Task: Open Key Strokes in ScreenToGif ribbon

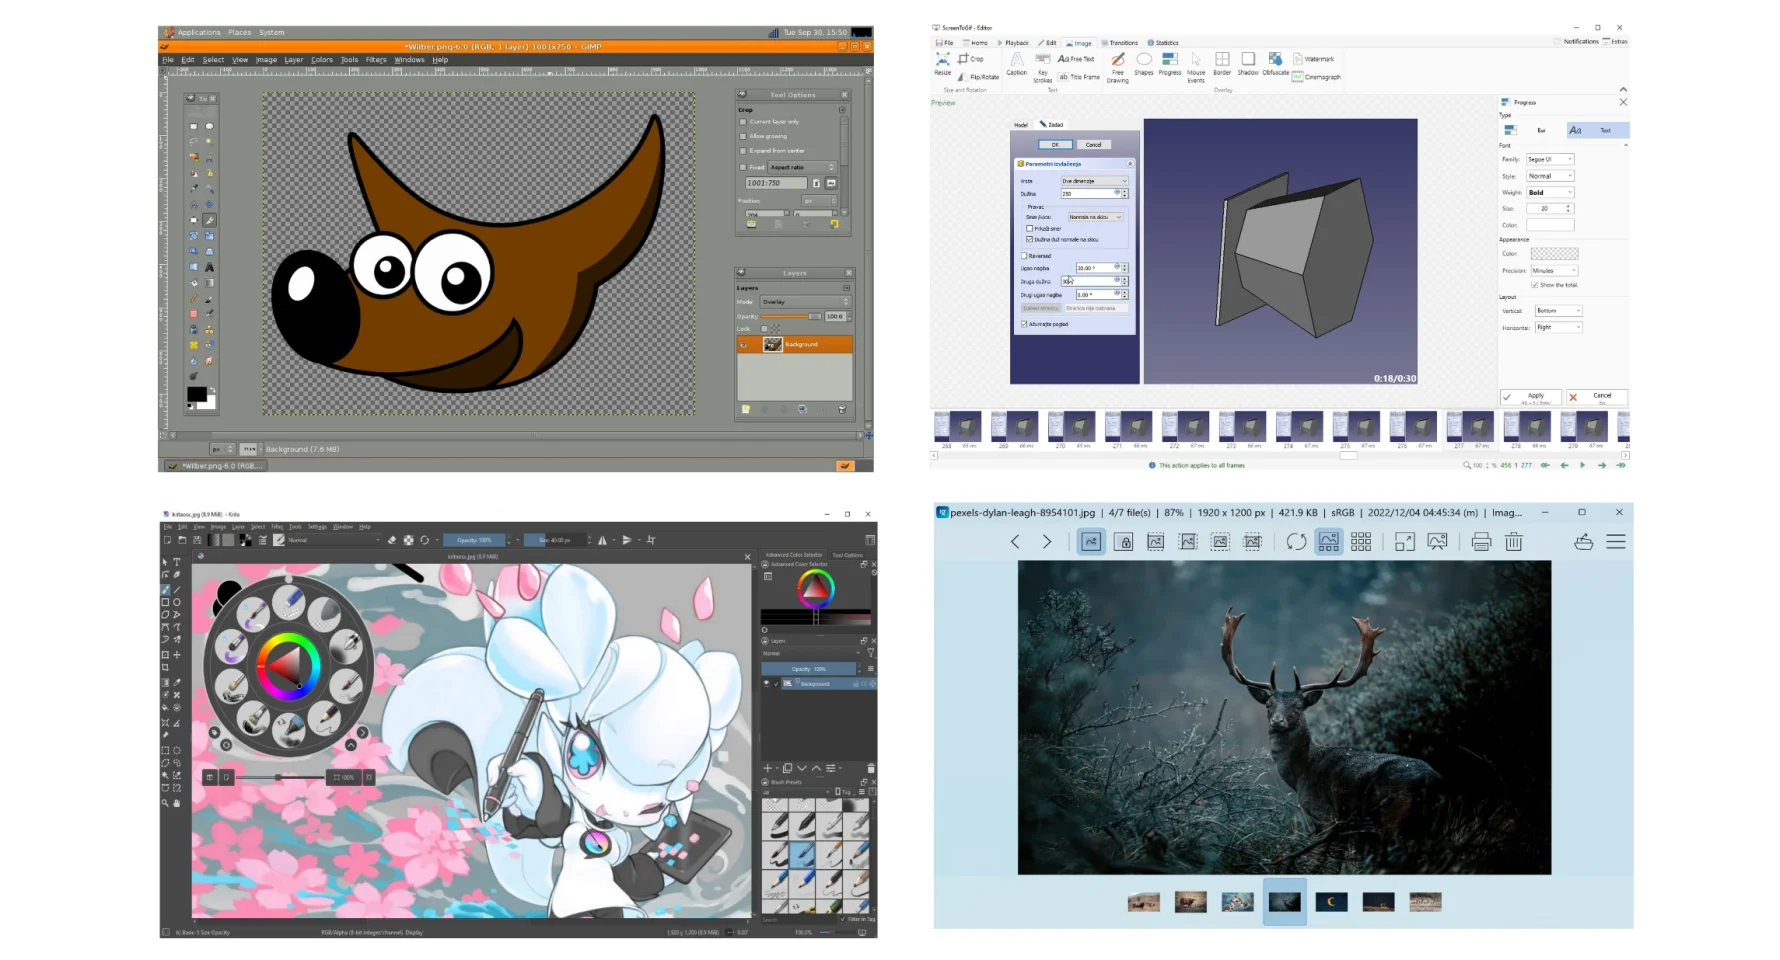Action: (1043, 67)
